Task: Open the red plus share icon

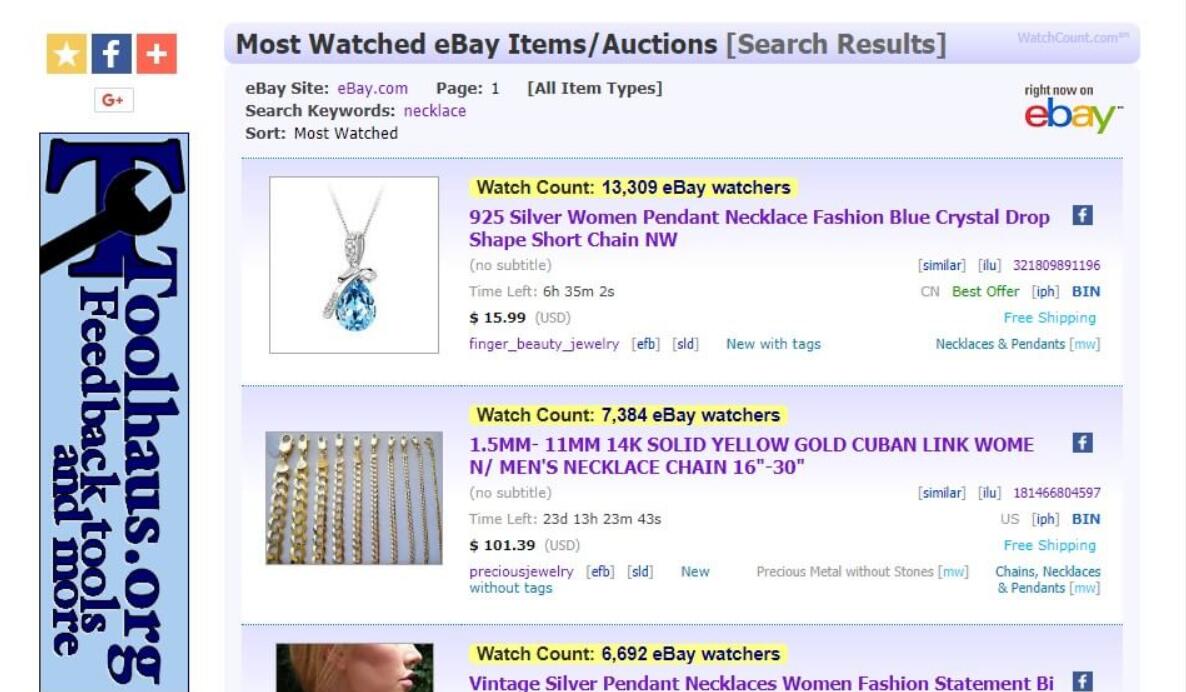Action: [x=157, y=54]
